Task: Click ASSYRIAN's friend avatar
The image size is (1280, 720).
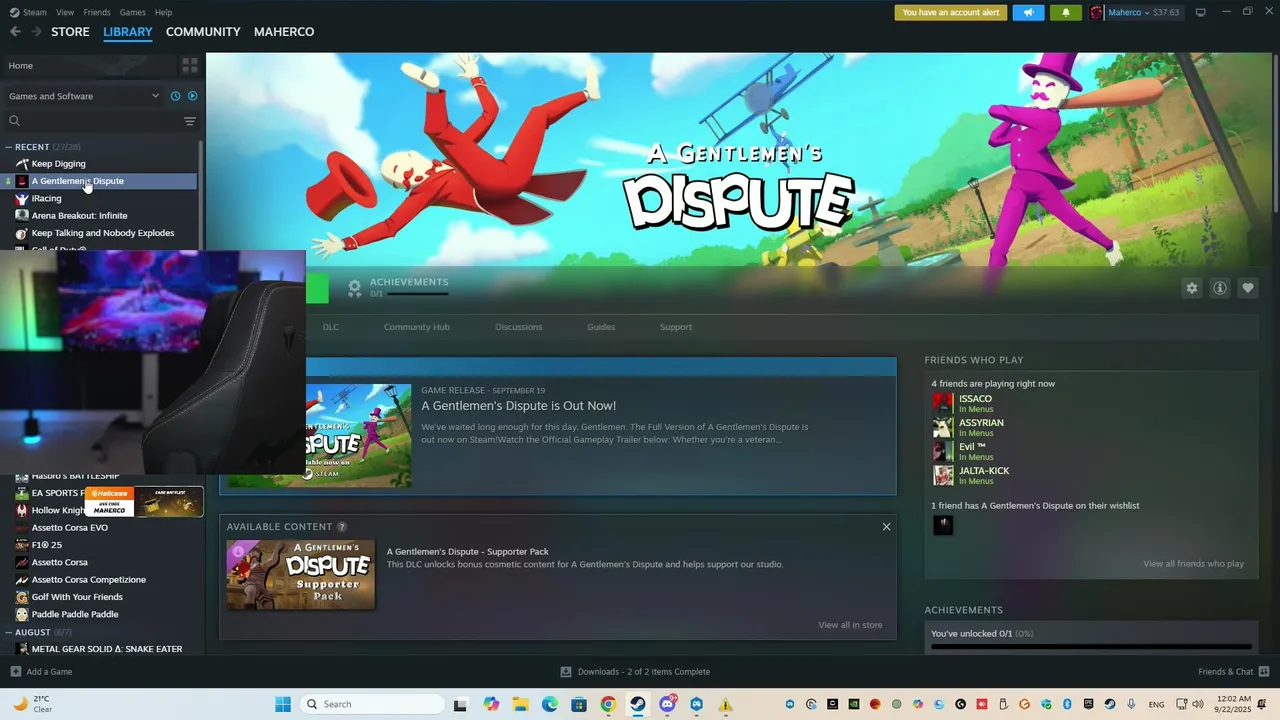Action: [x=943, y=427]
